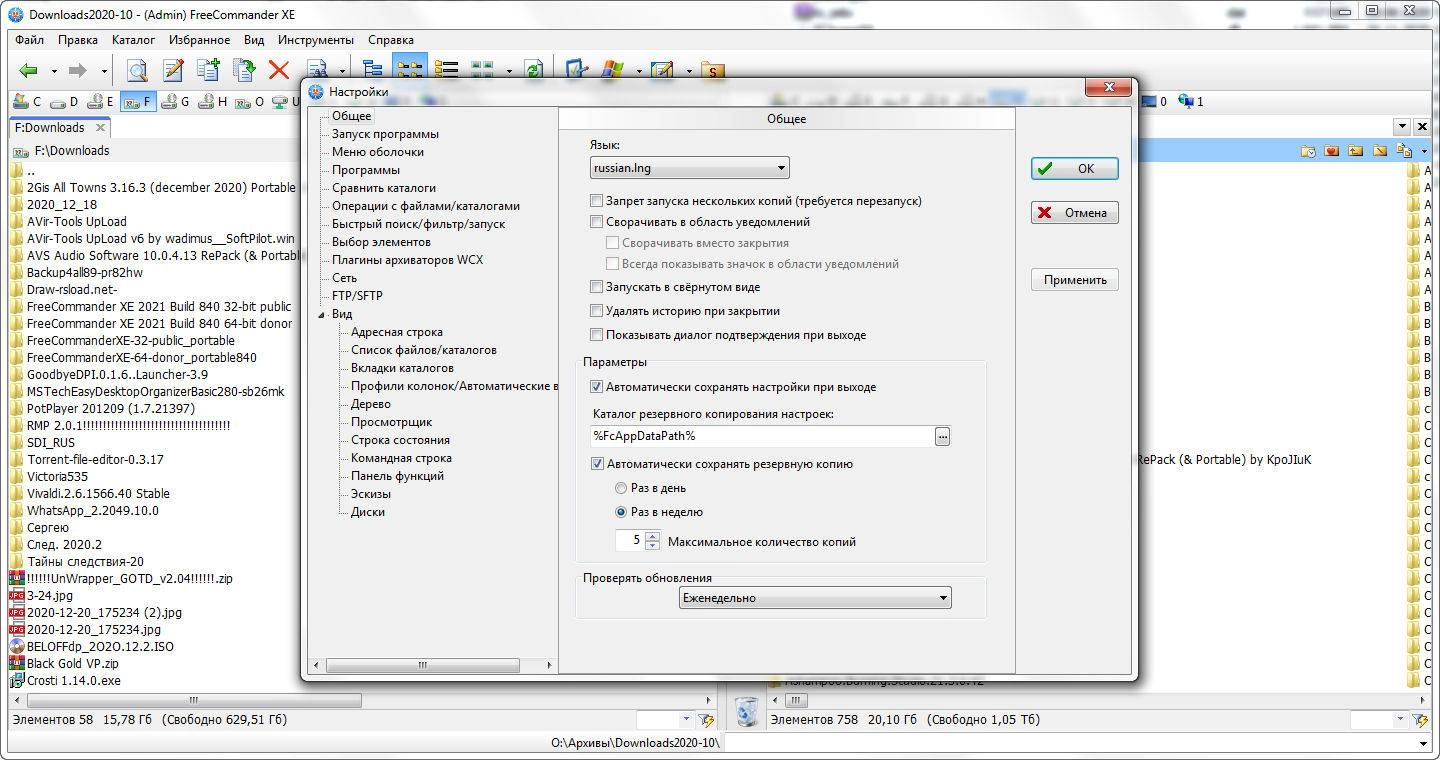Open the views dropdown arrow beside thumbnails icon

point(509,71)
